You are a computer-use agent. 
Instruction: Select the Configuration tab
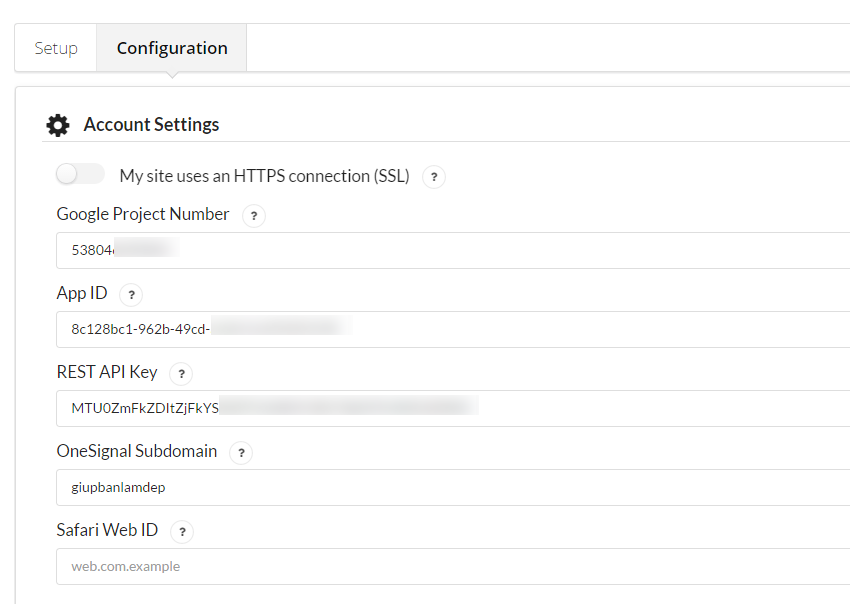[x=172, y=48]
